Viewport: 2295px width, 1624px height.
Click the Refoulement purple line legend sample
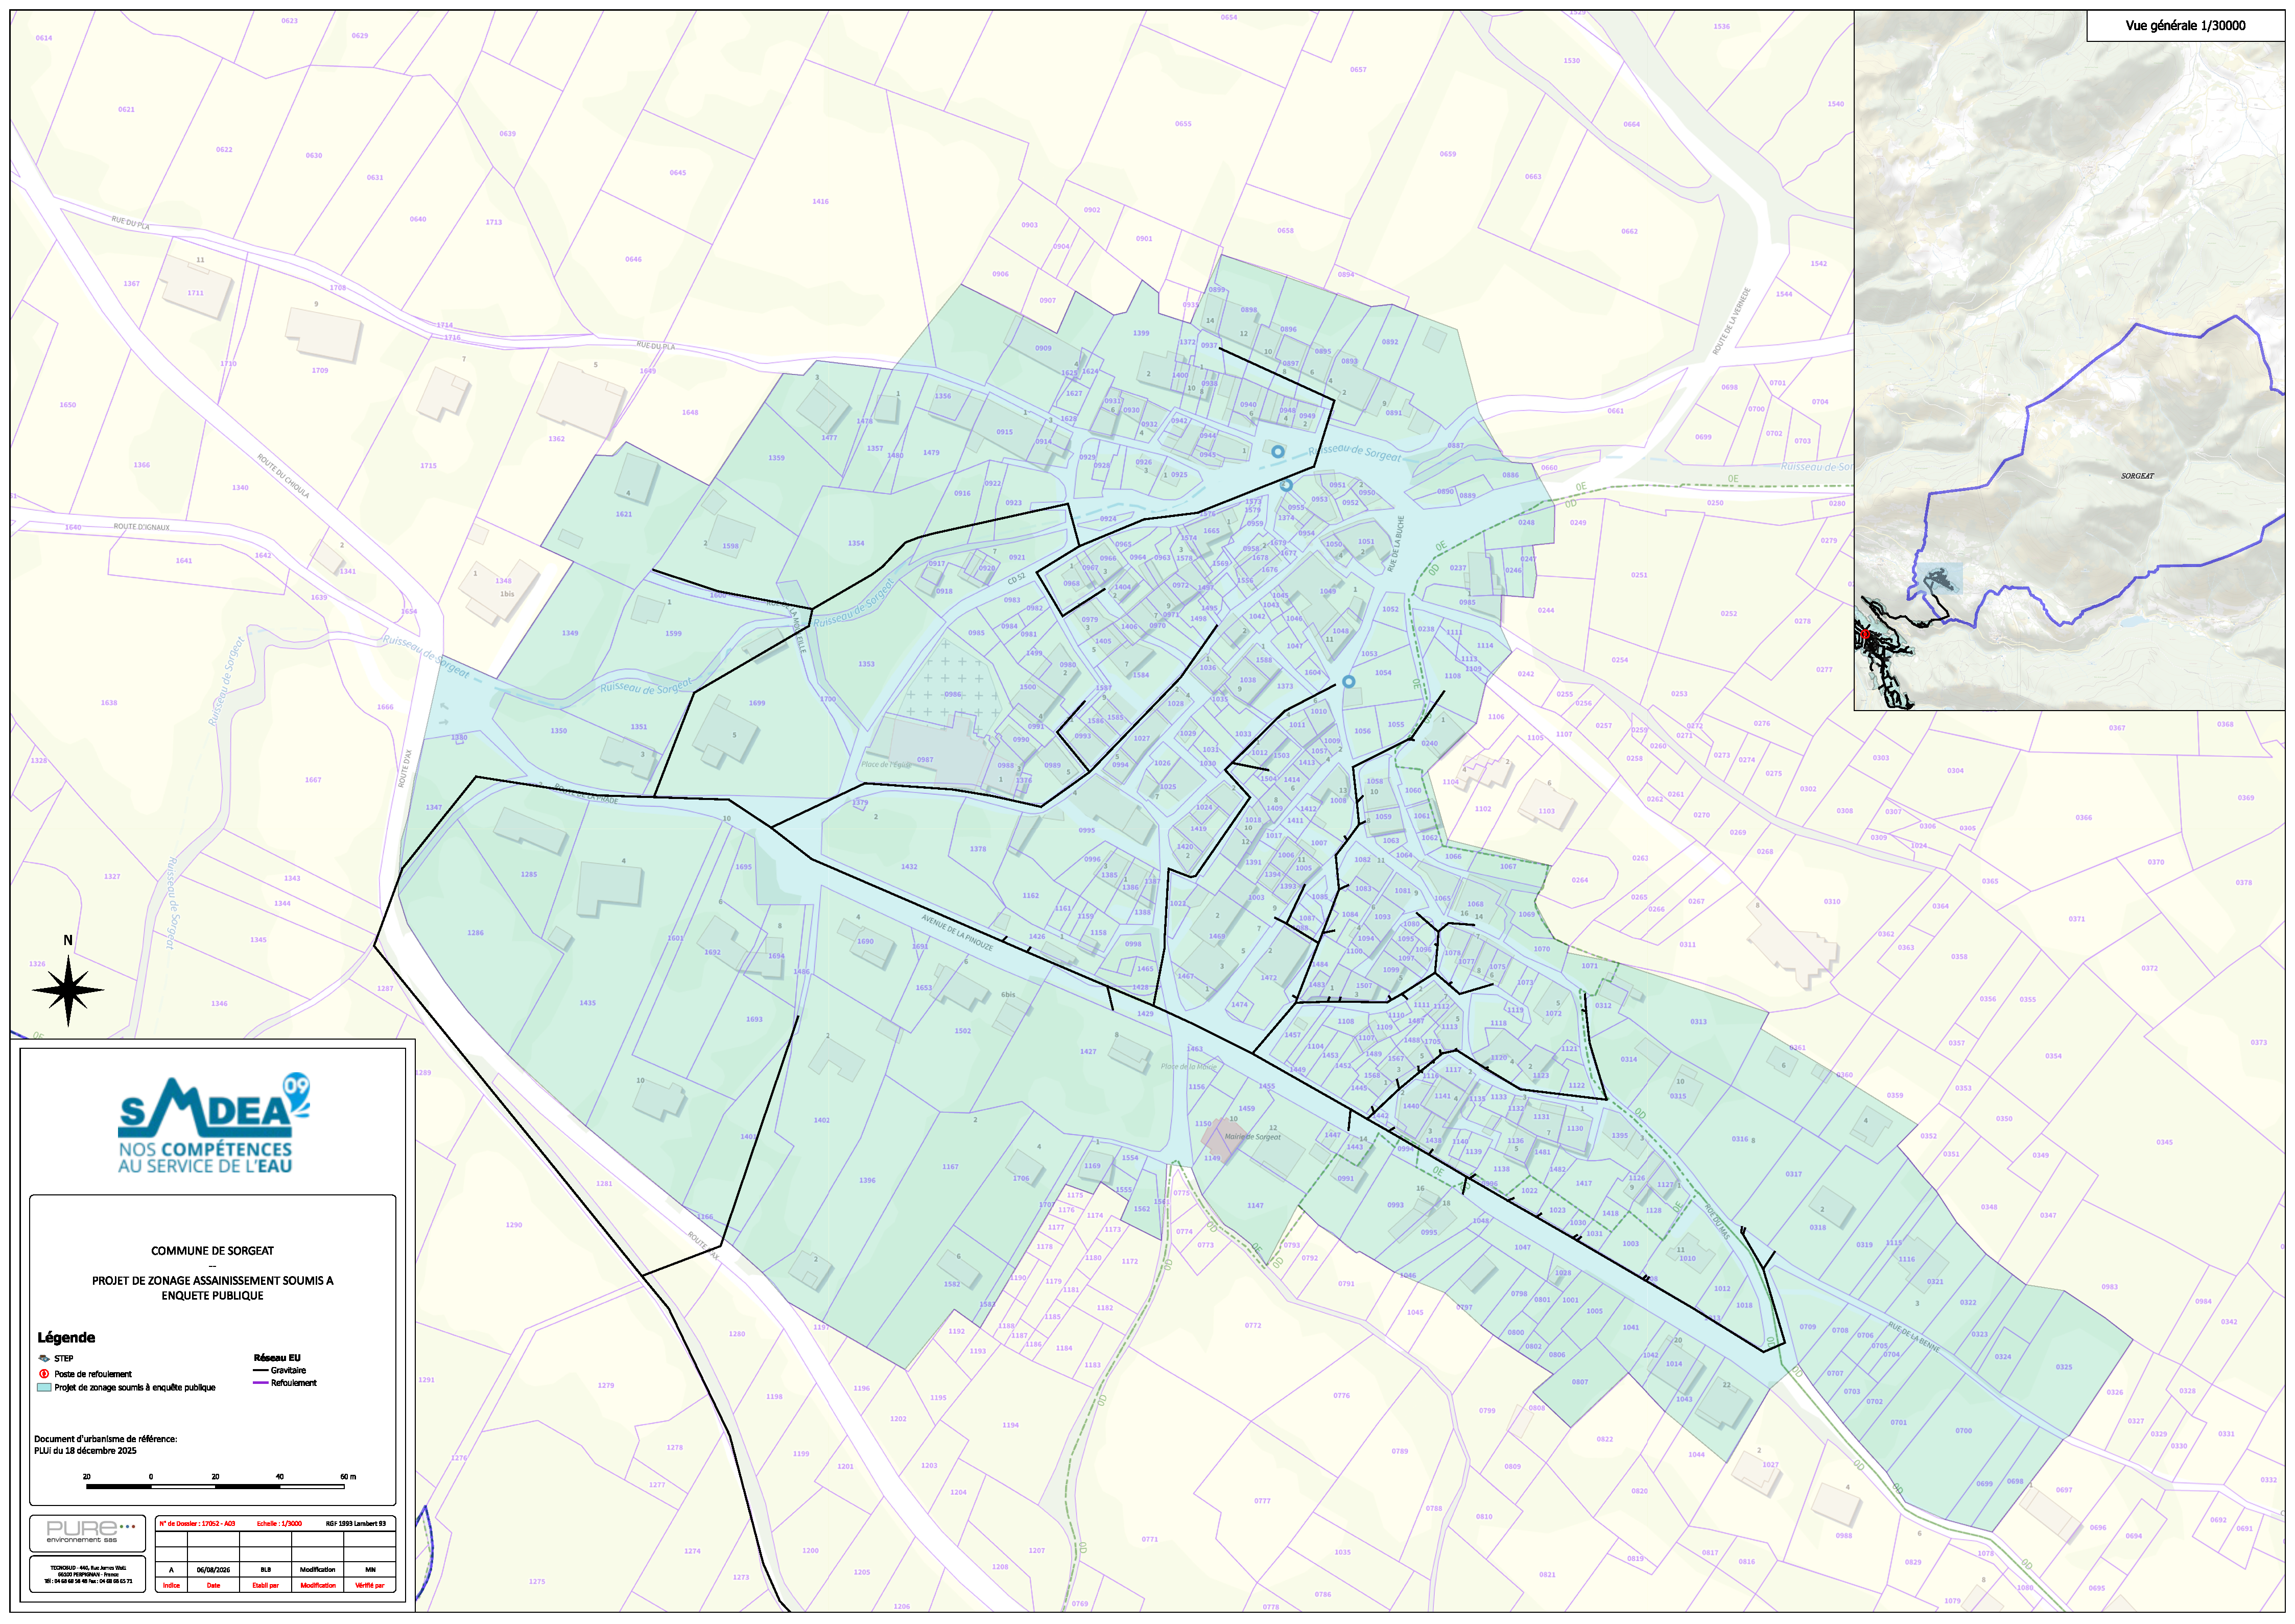tap(261, 1383)
